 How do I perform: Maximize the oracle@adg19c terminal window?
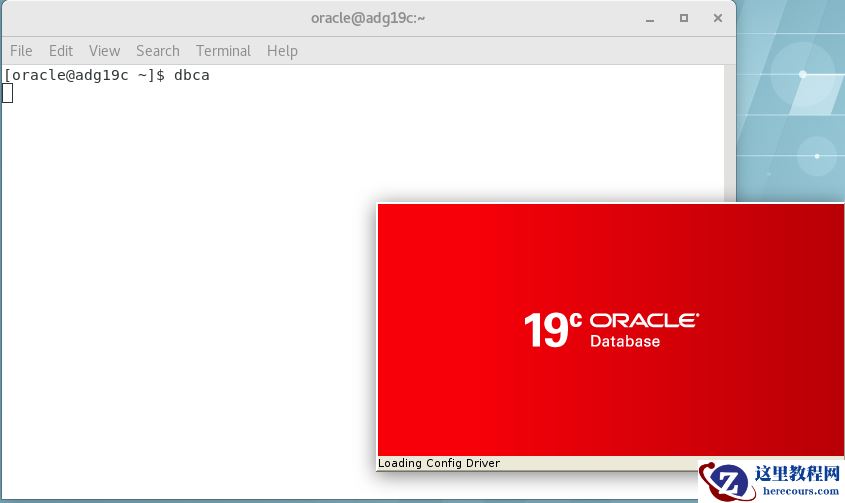point(683,18)
